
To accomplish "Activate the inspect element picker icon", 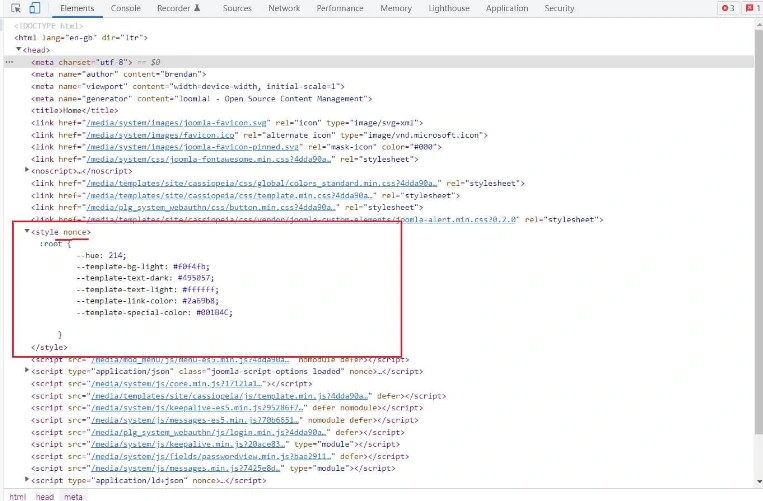I will point(16,8).
